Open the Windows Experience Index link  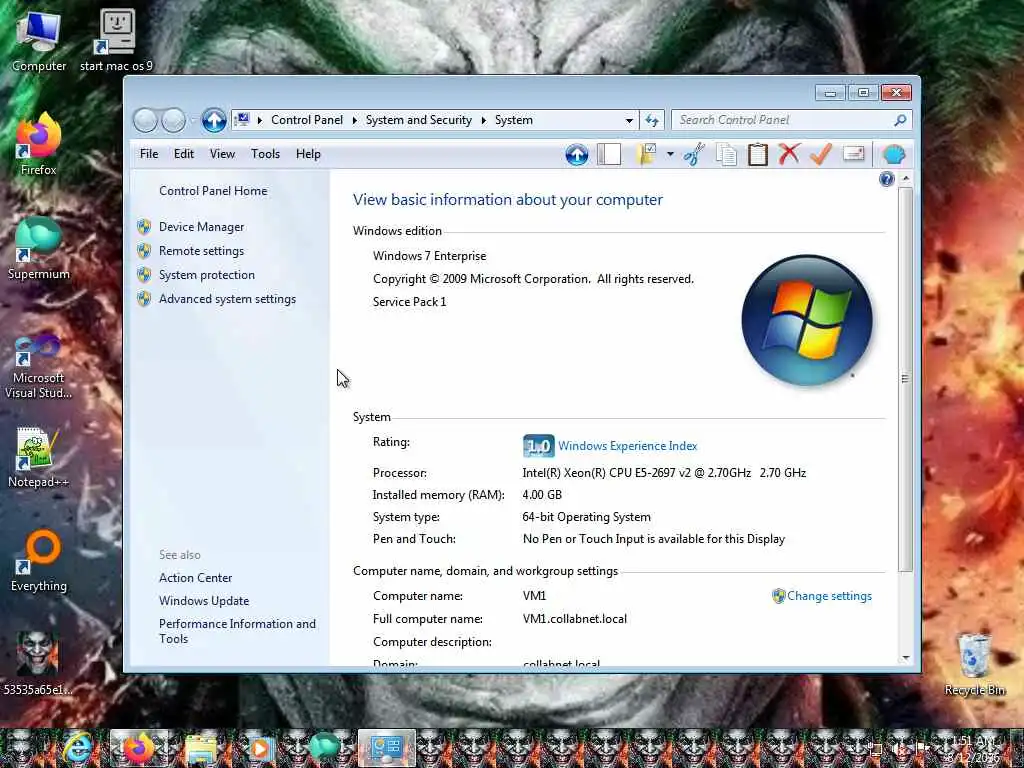[x=628, y=446]
